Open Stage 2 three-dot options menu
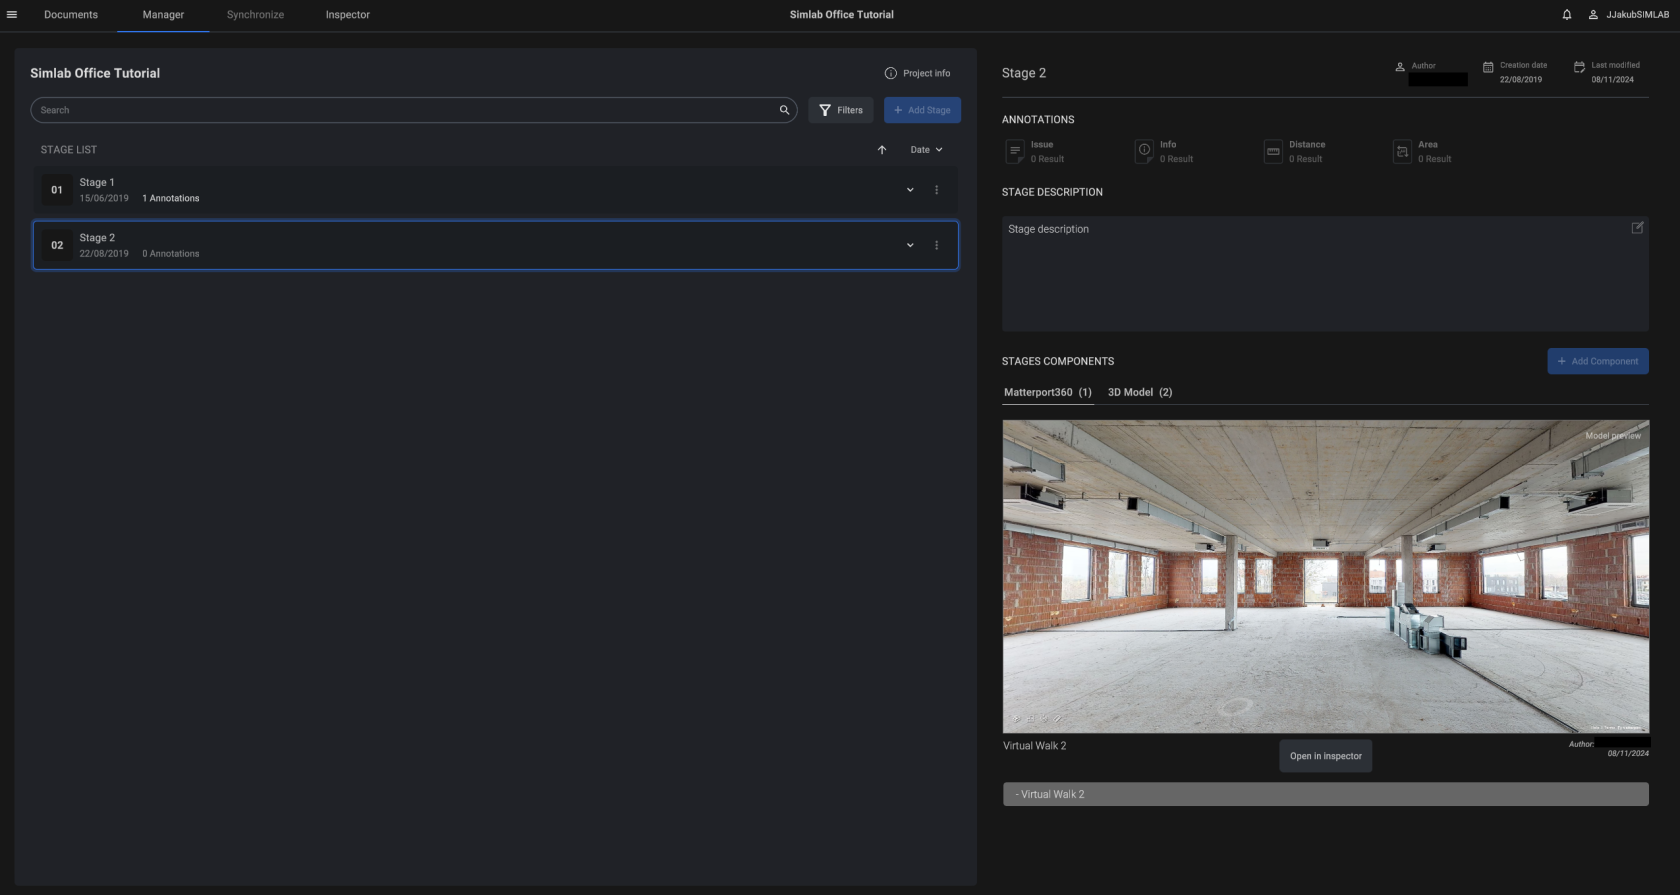This screenshot has height=895, width=1680. point(936,245)
